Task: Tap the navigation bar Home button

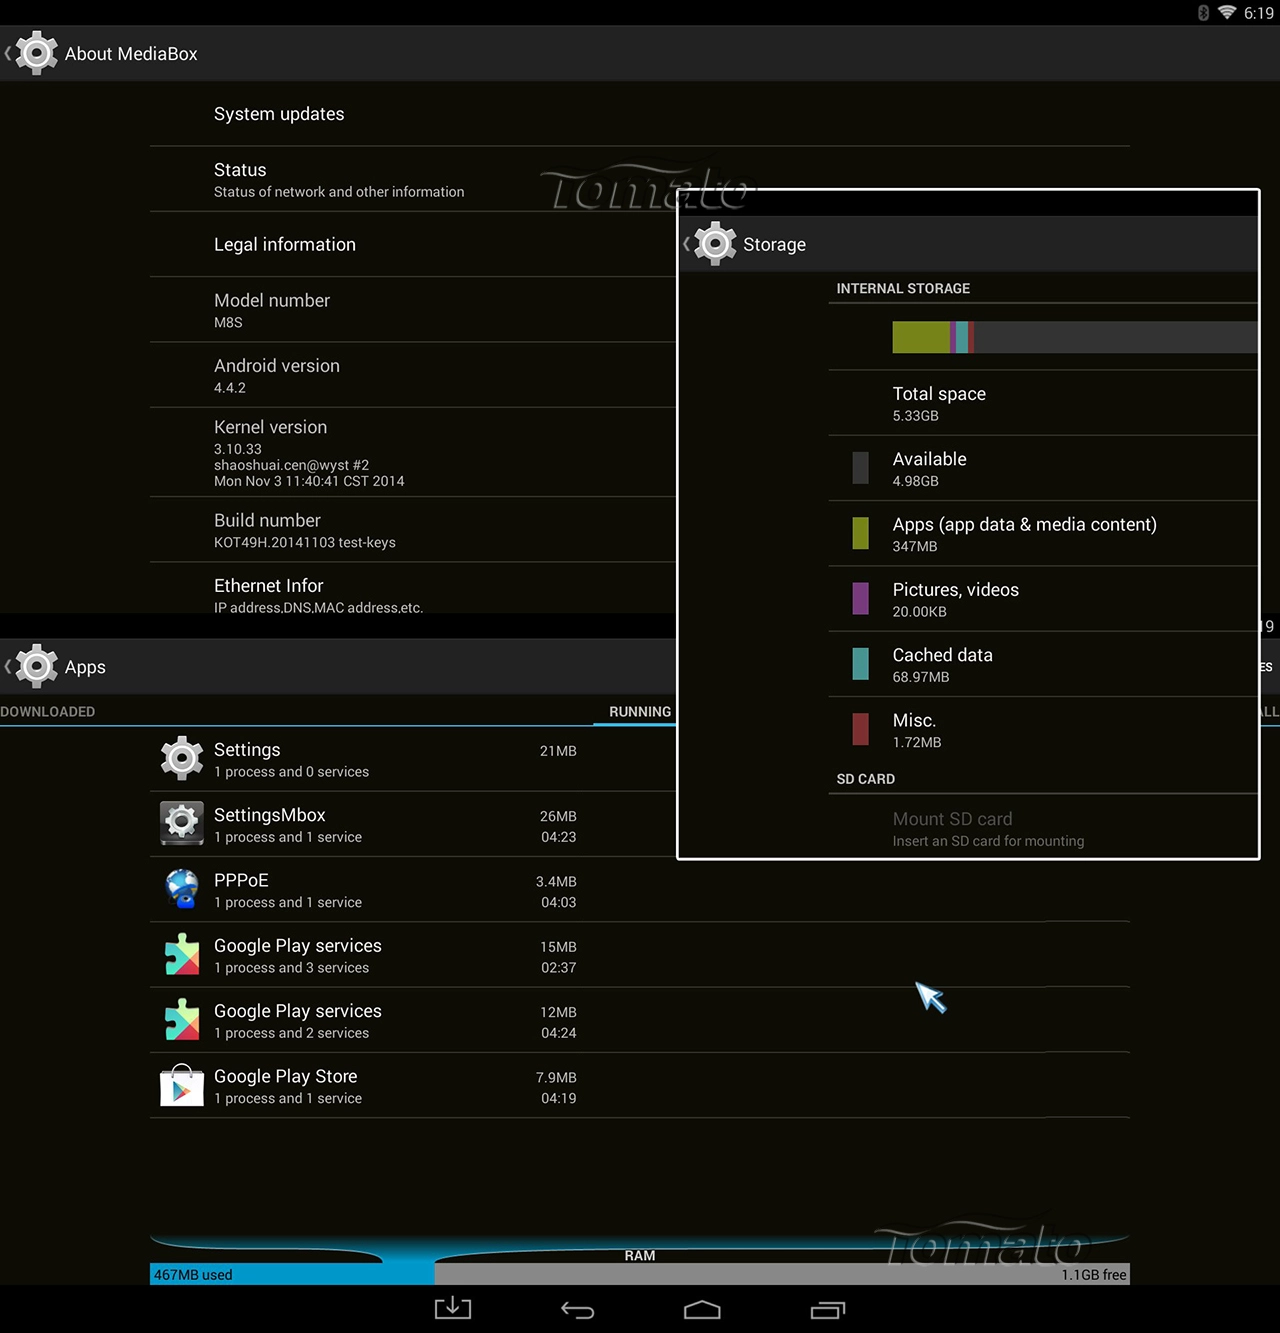Action: click(x=702, y=1310)
